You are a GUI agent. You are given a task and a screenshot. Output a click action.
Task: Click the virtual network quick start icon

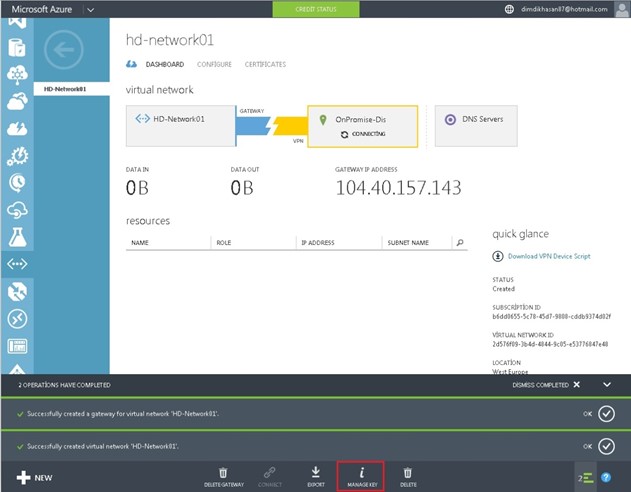pyautogui.click(x=131, y=64)
